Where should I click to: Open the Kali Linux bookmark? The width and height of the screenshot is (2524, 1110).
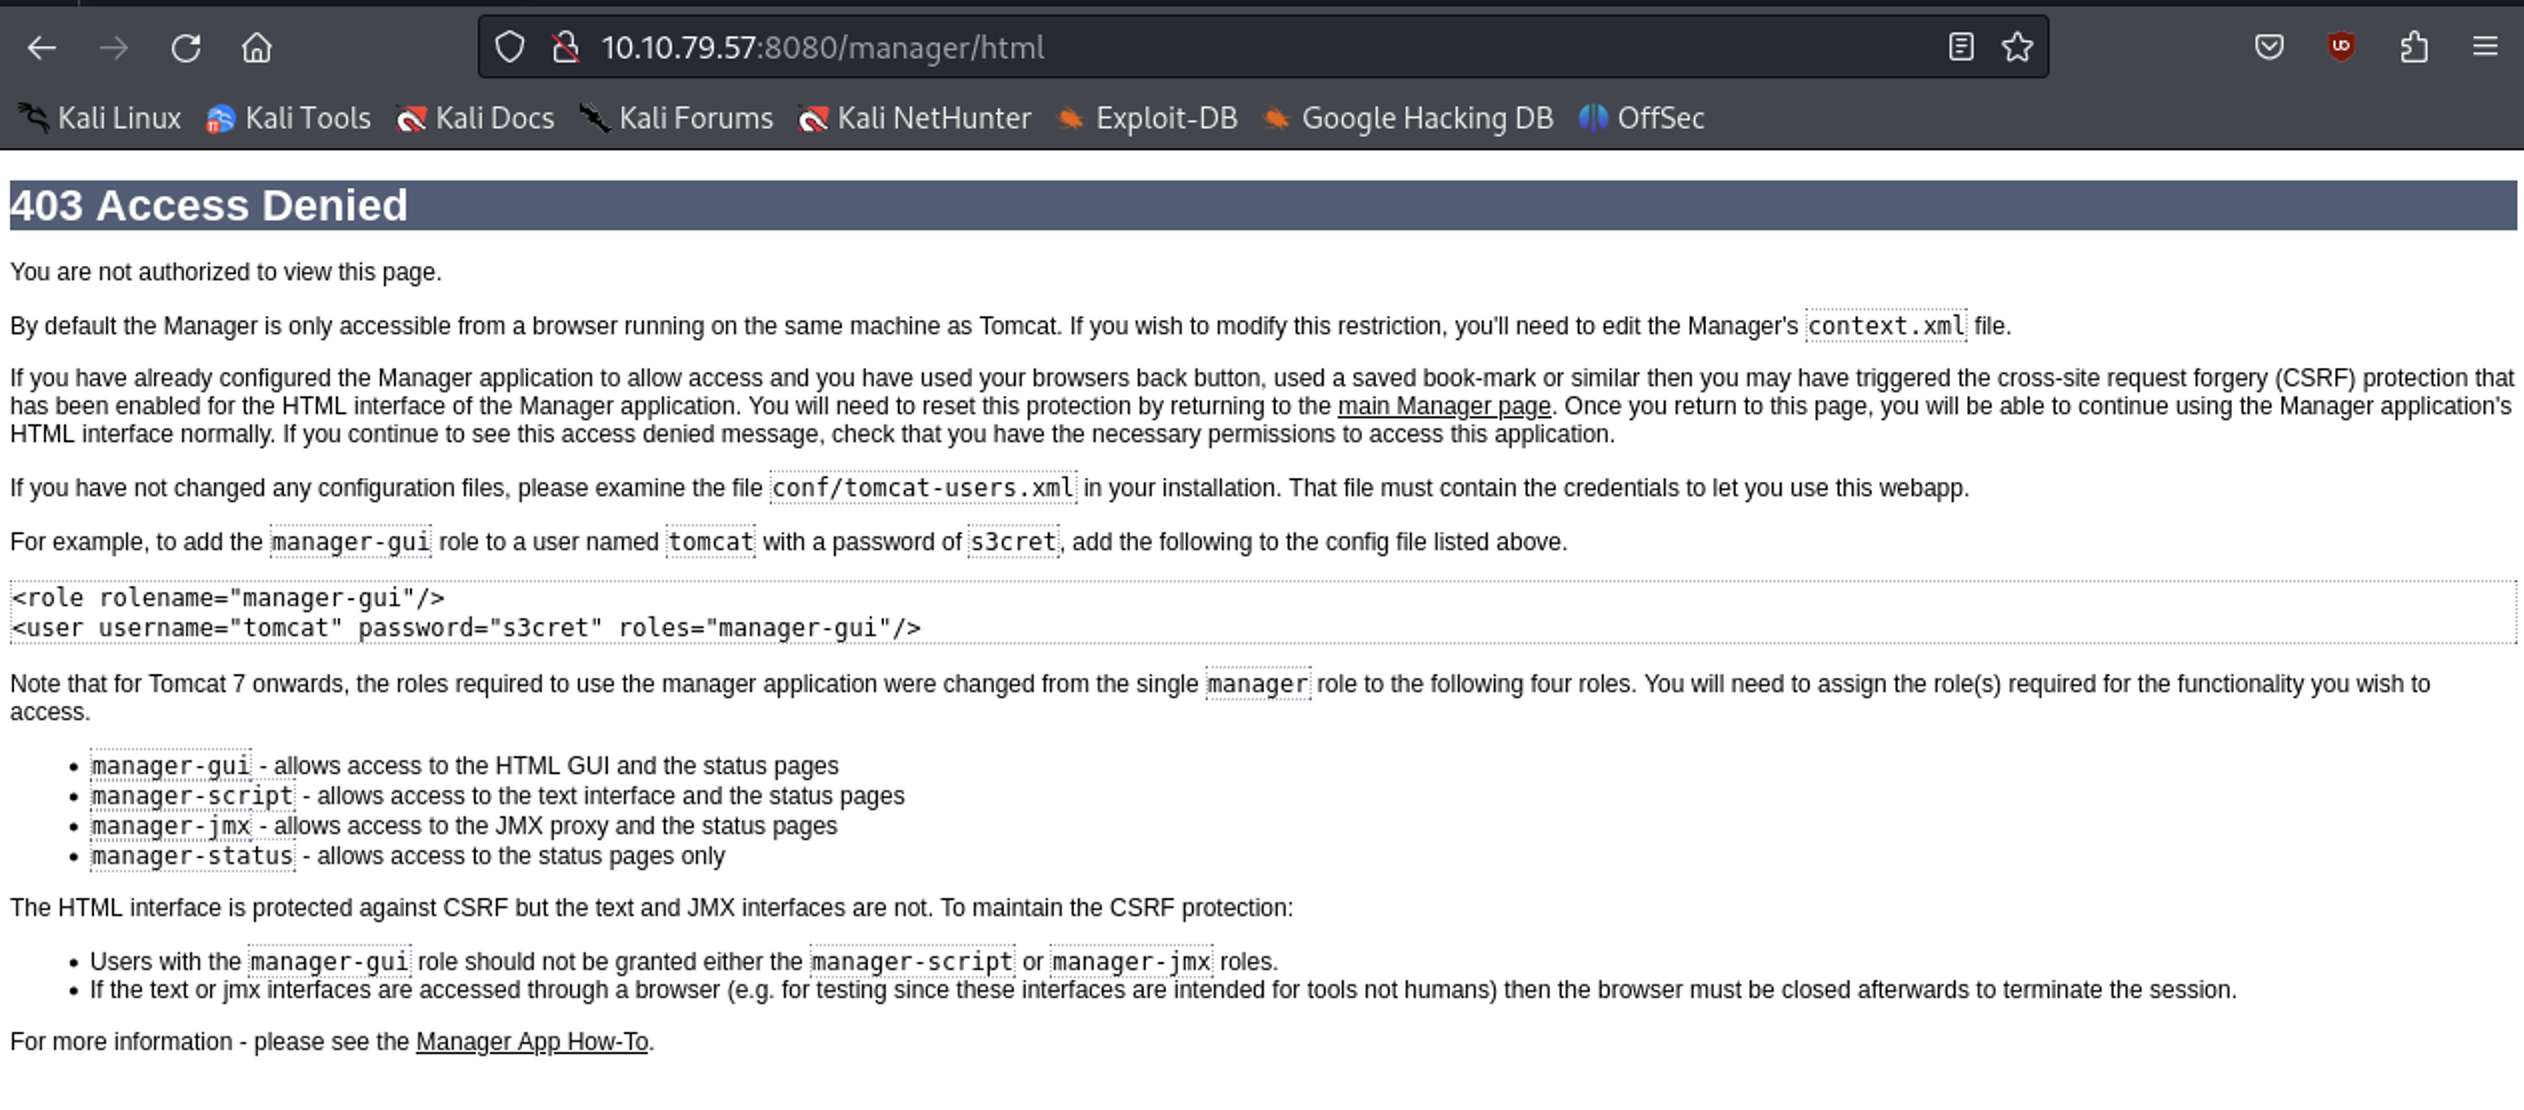click(x=100, y=118)
